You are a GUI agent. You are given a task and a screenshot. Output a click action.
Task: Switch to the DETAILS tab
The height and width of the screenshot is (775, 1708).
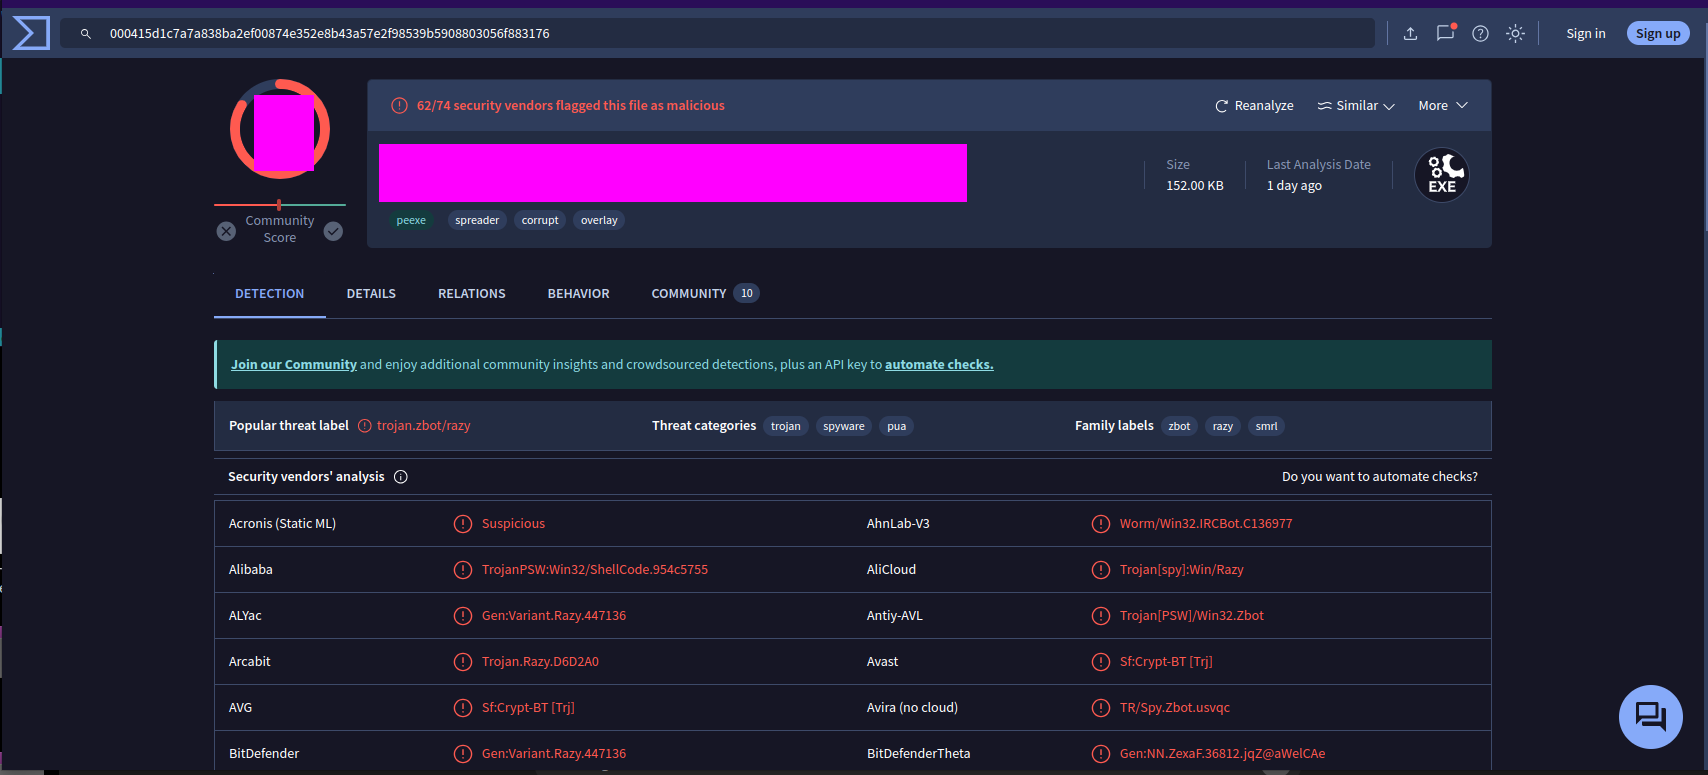371,294
